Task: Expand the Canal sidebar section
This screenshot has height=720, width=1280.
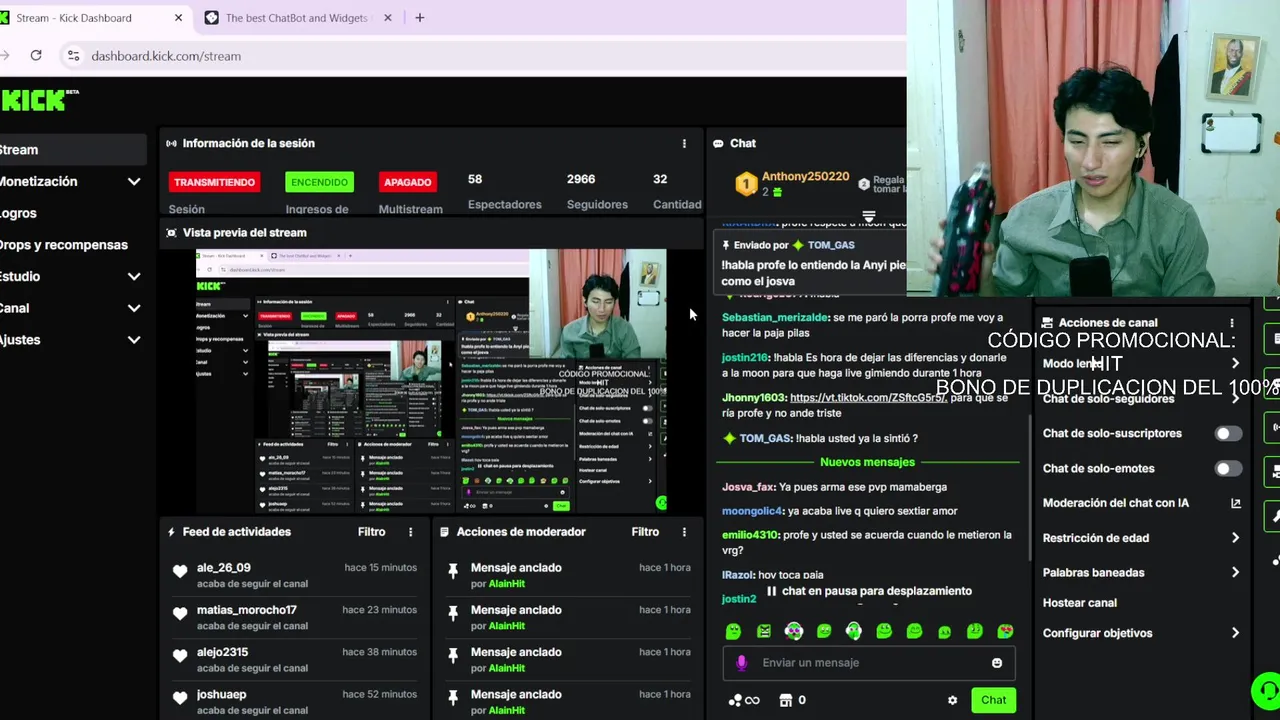Action: click(x=134, y=308)
